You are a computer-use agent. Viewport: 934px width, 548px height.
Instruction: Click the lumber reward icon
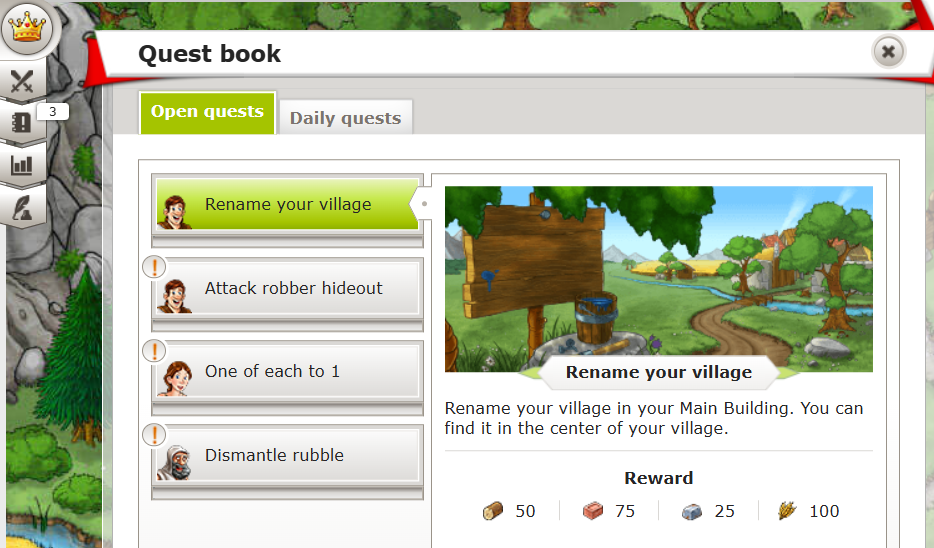[493, 510]
